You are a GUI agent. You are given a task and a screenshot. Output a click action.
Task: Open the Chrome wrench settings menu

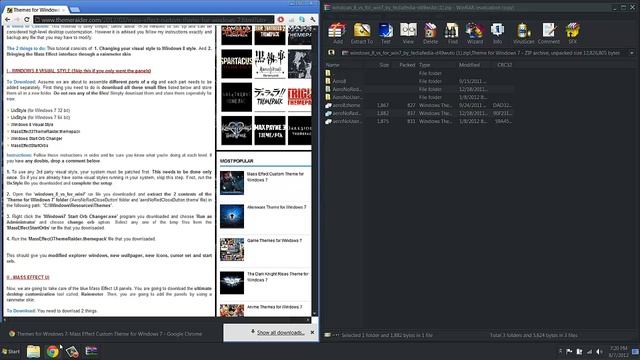(x=313, y=20)
